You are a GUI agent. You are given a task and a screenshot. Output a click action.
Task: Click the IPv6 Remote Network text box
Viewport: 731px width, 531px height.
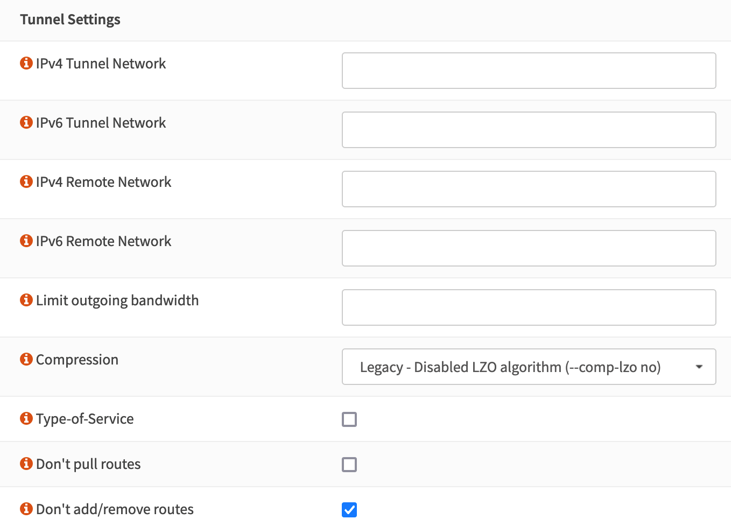click(528, 248)
